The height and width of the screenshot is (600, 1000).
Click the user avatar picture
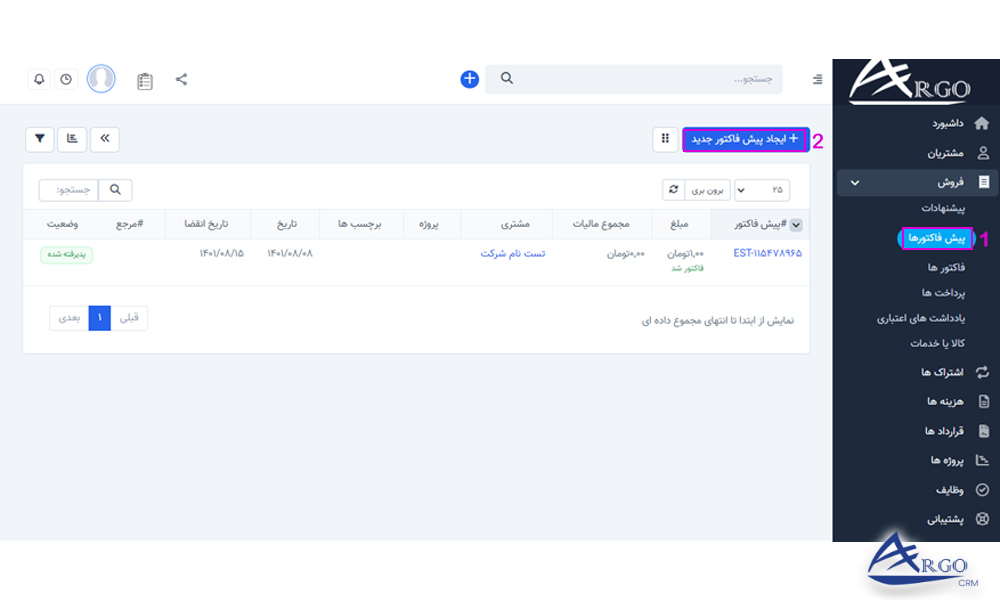click(101, 78)
